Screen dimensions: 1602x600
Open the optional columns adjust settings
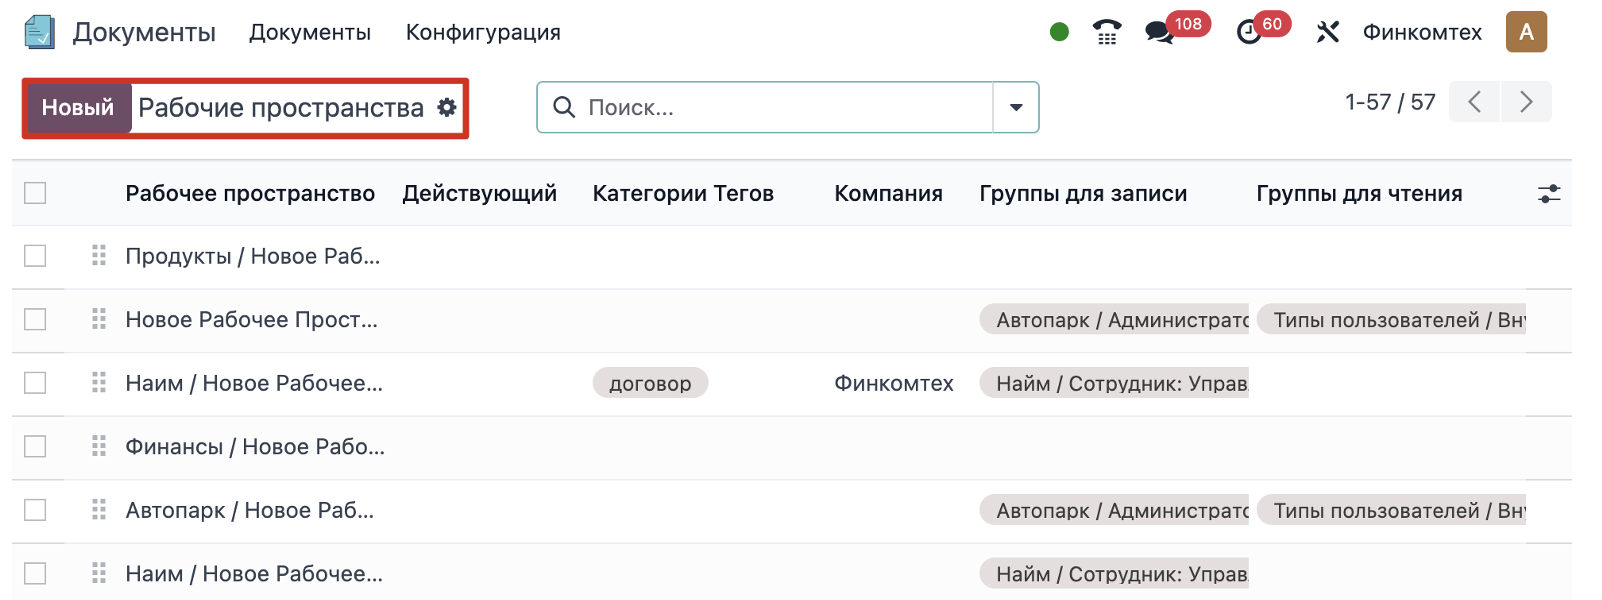1548,193
